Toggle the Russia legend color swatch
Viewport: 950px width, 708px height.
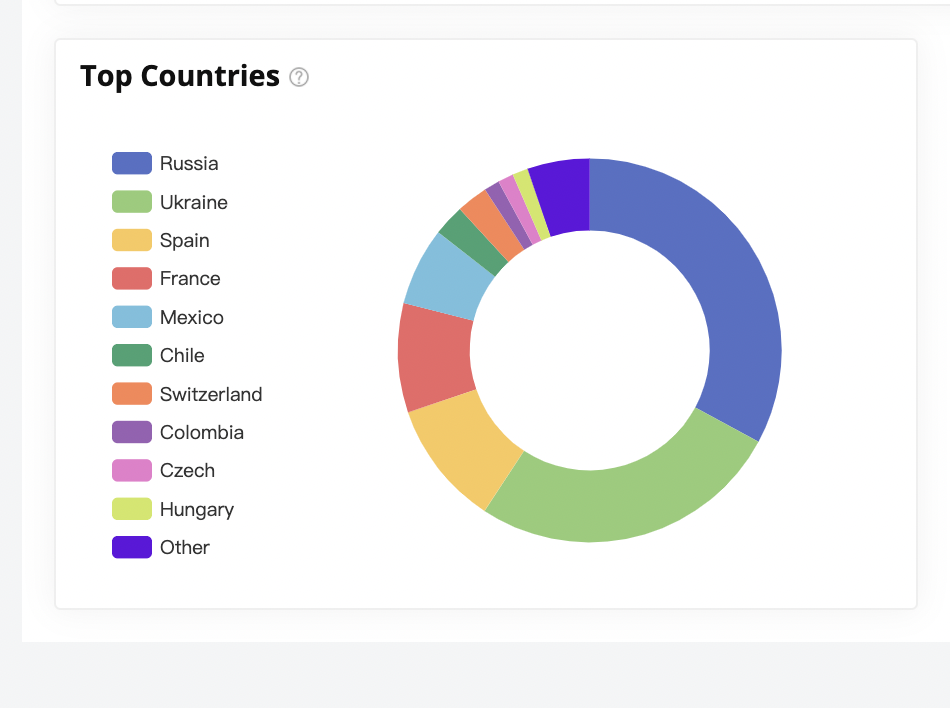pos(131,164)
